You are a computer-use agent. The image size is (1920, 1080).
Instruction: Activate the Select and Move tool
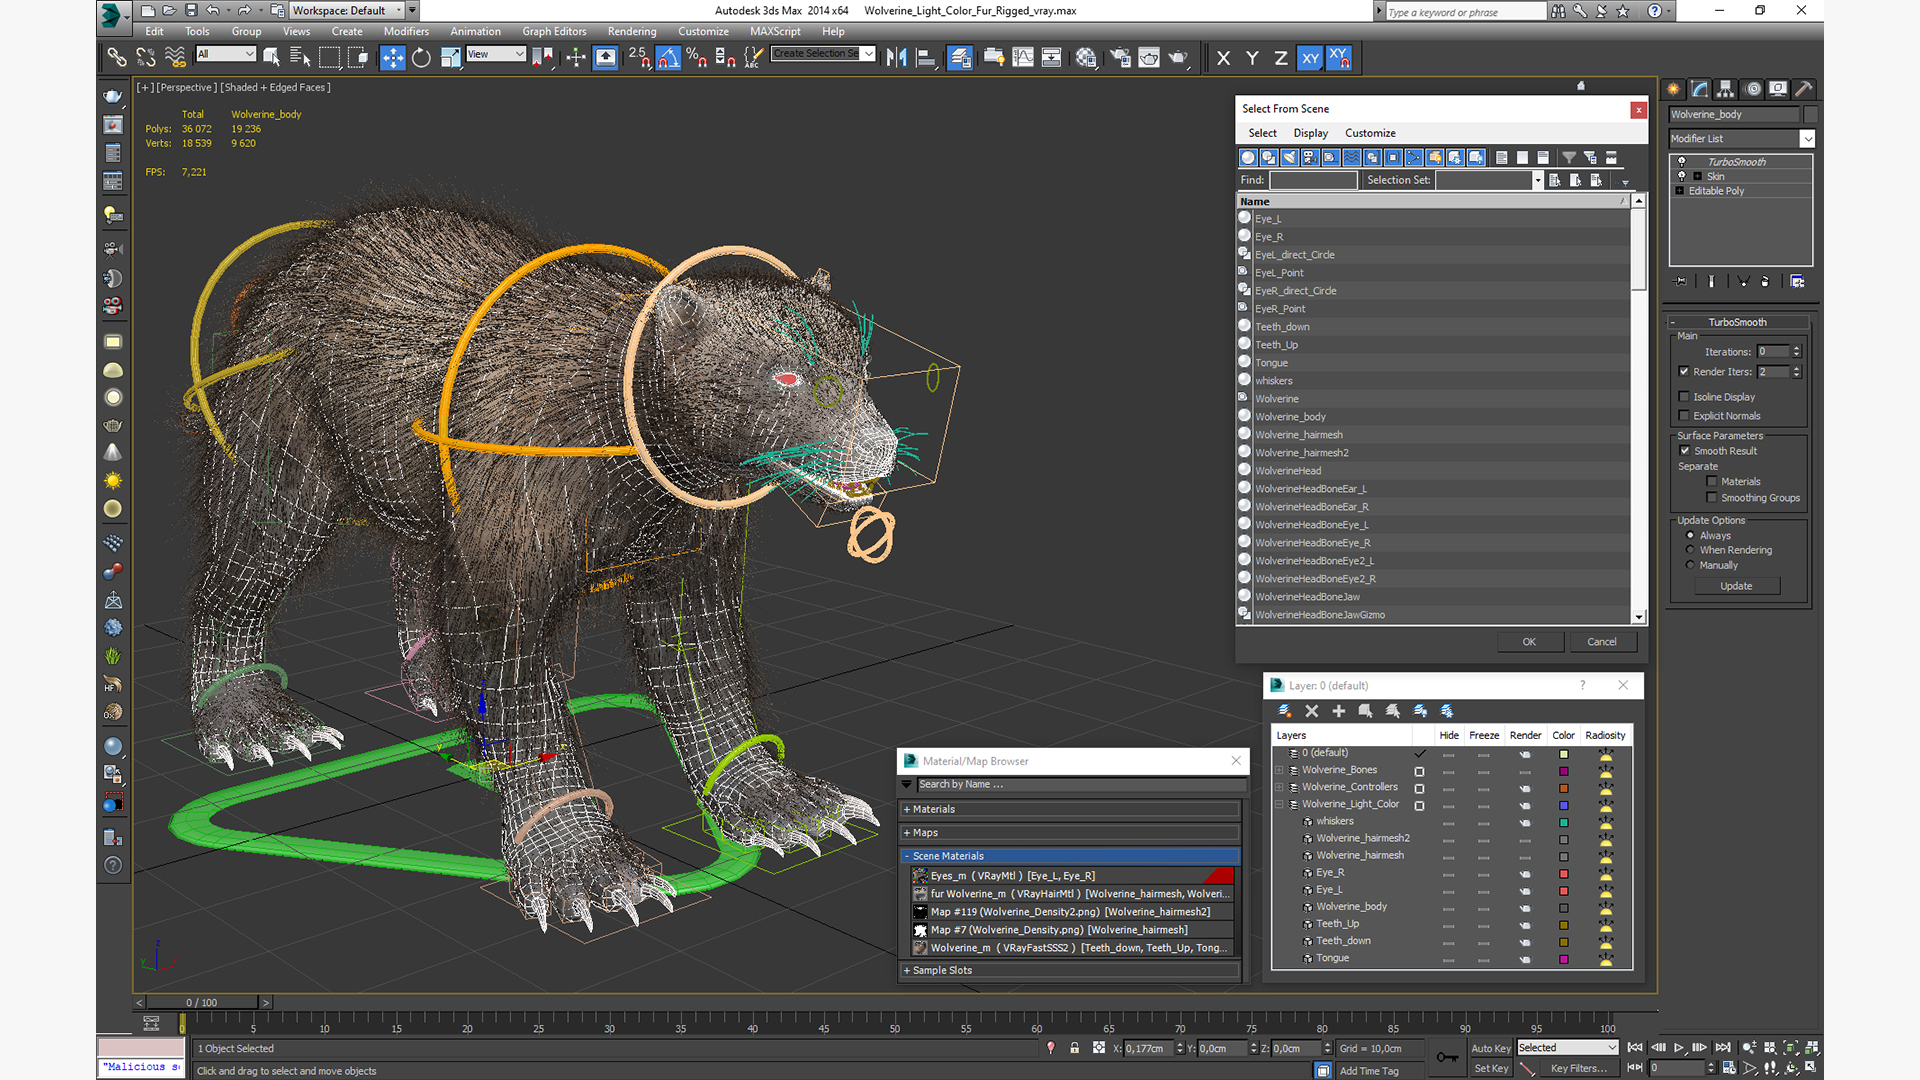pyautogui.click(x=393, y=58)
